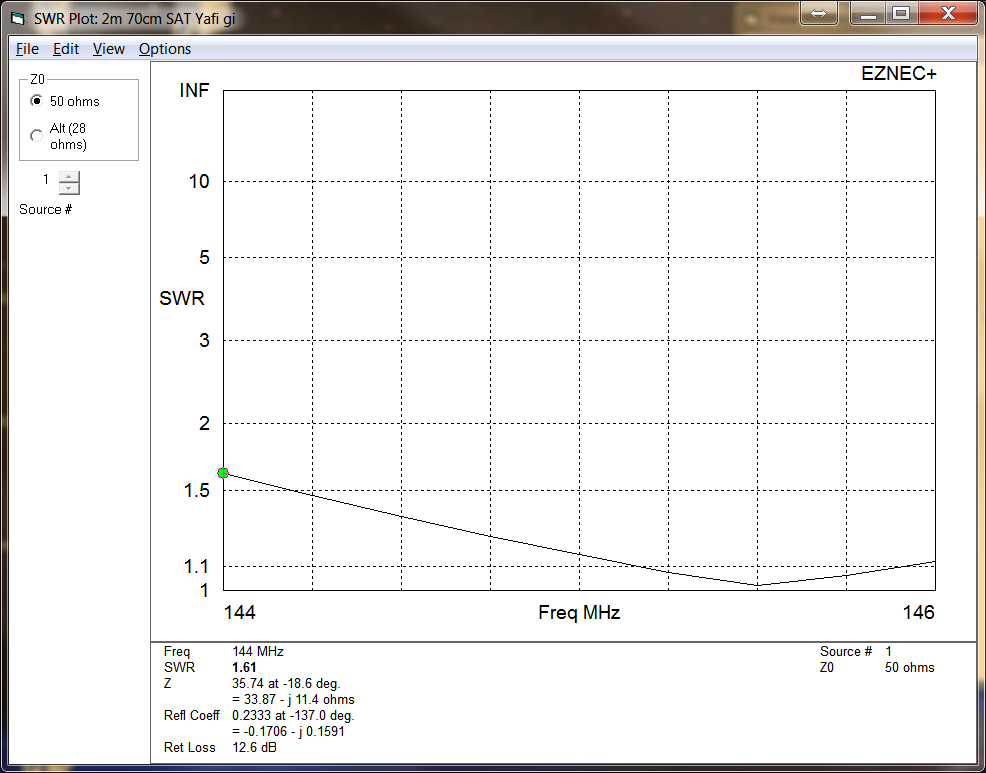986x773 pixels.
Task: Select the 50 ohms Z0 option
Action: coord(37,101)
